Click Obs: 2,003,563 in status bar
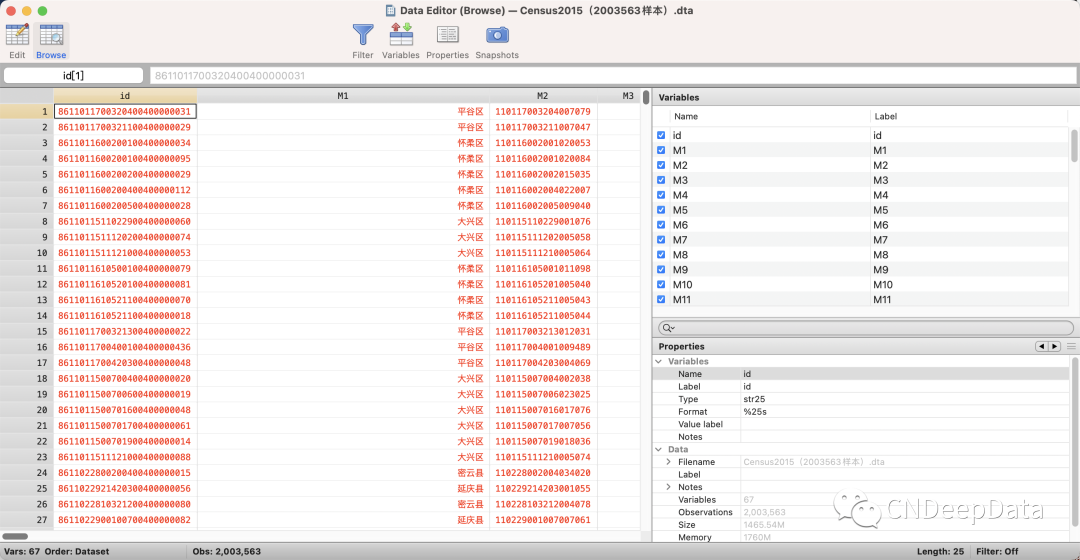Image resolution: width=1080 pixels, height=560 pixels. [x=227, y=551]
